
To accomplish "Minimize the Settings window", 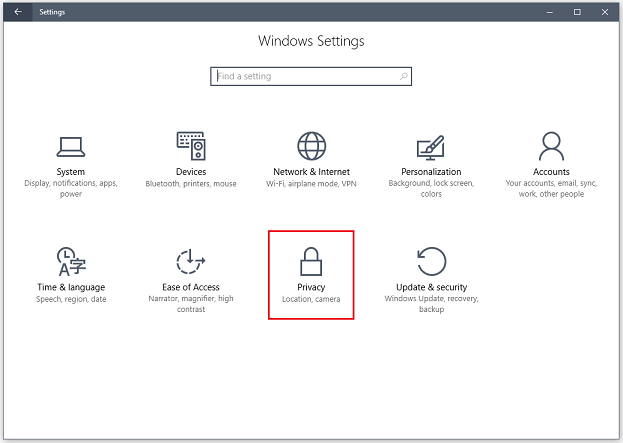I will [552, 12].
